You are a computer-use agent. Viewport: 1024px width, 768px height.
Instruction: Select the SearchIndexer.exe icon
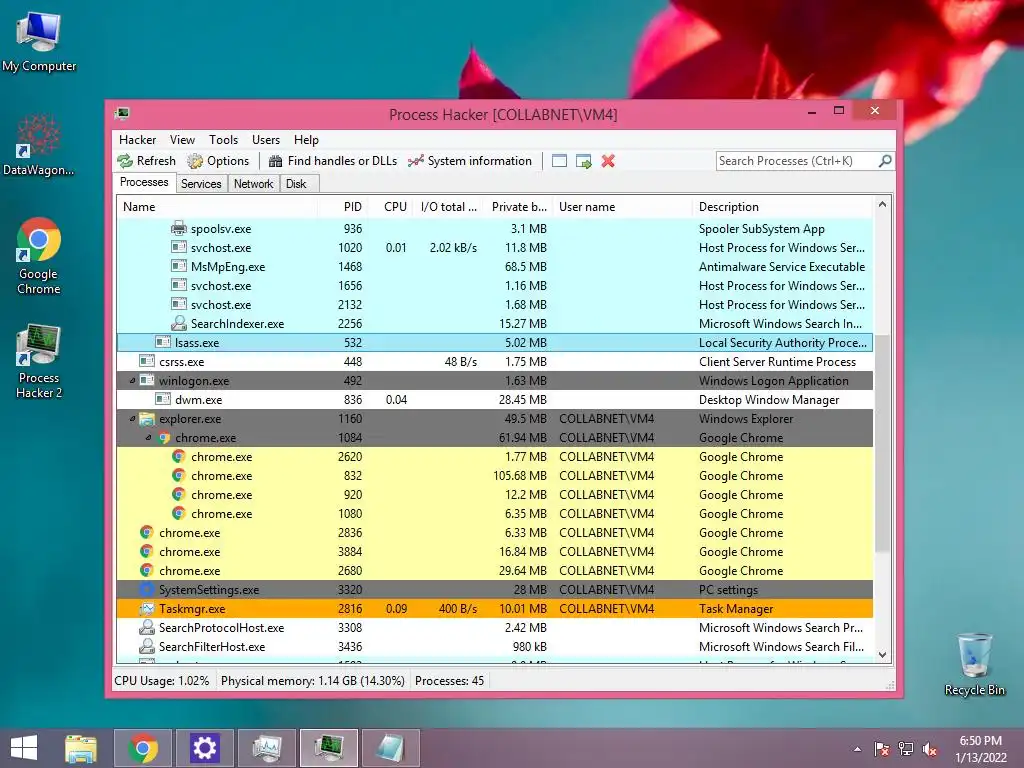(178, 323)
